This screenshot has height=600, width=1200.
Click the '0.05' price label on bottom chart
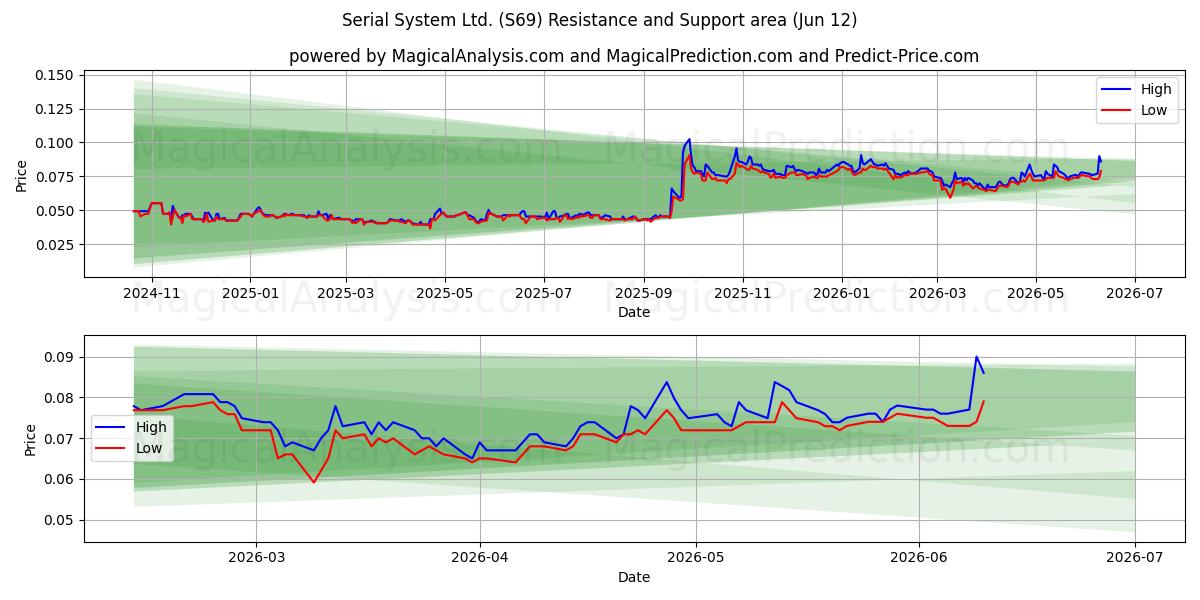60,520
